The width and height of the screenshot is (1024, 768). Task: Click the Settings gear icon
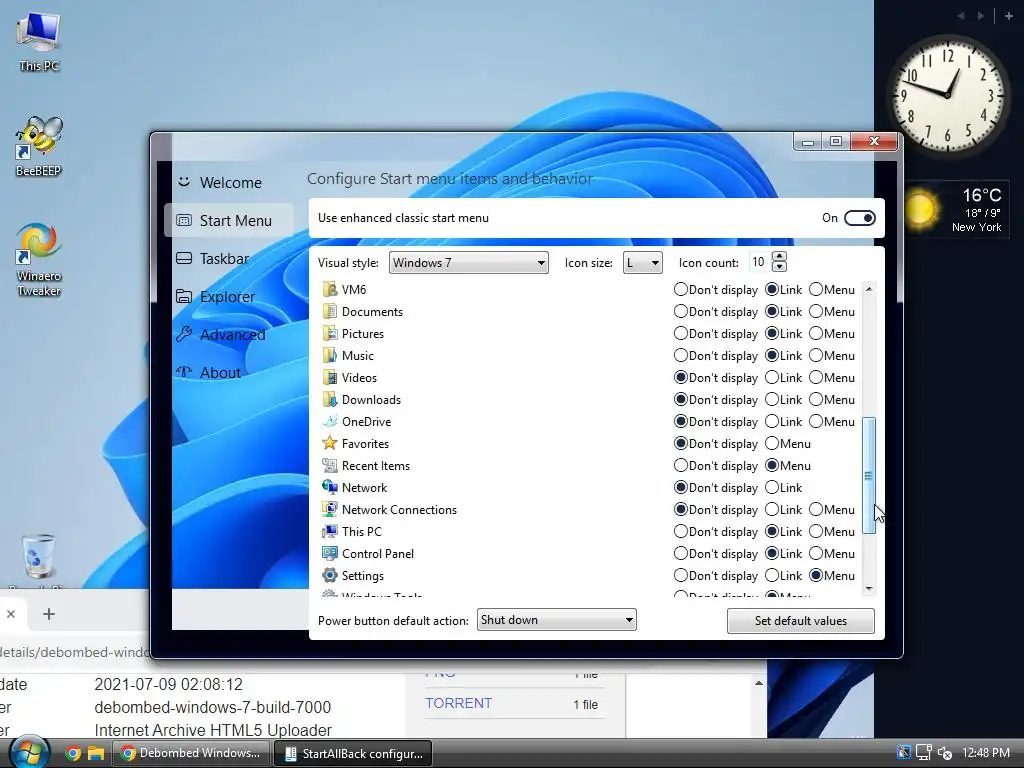(330, 575)
